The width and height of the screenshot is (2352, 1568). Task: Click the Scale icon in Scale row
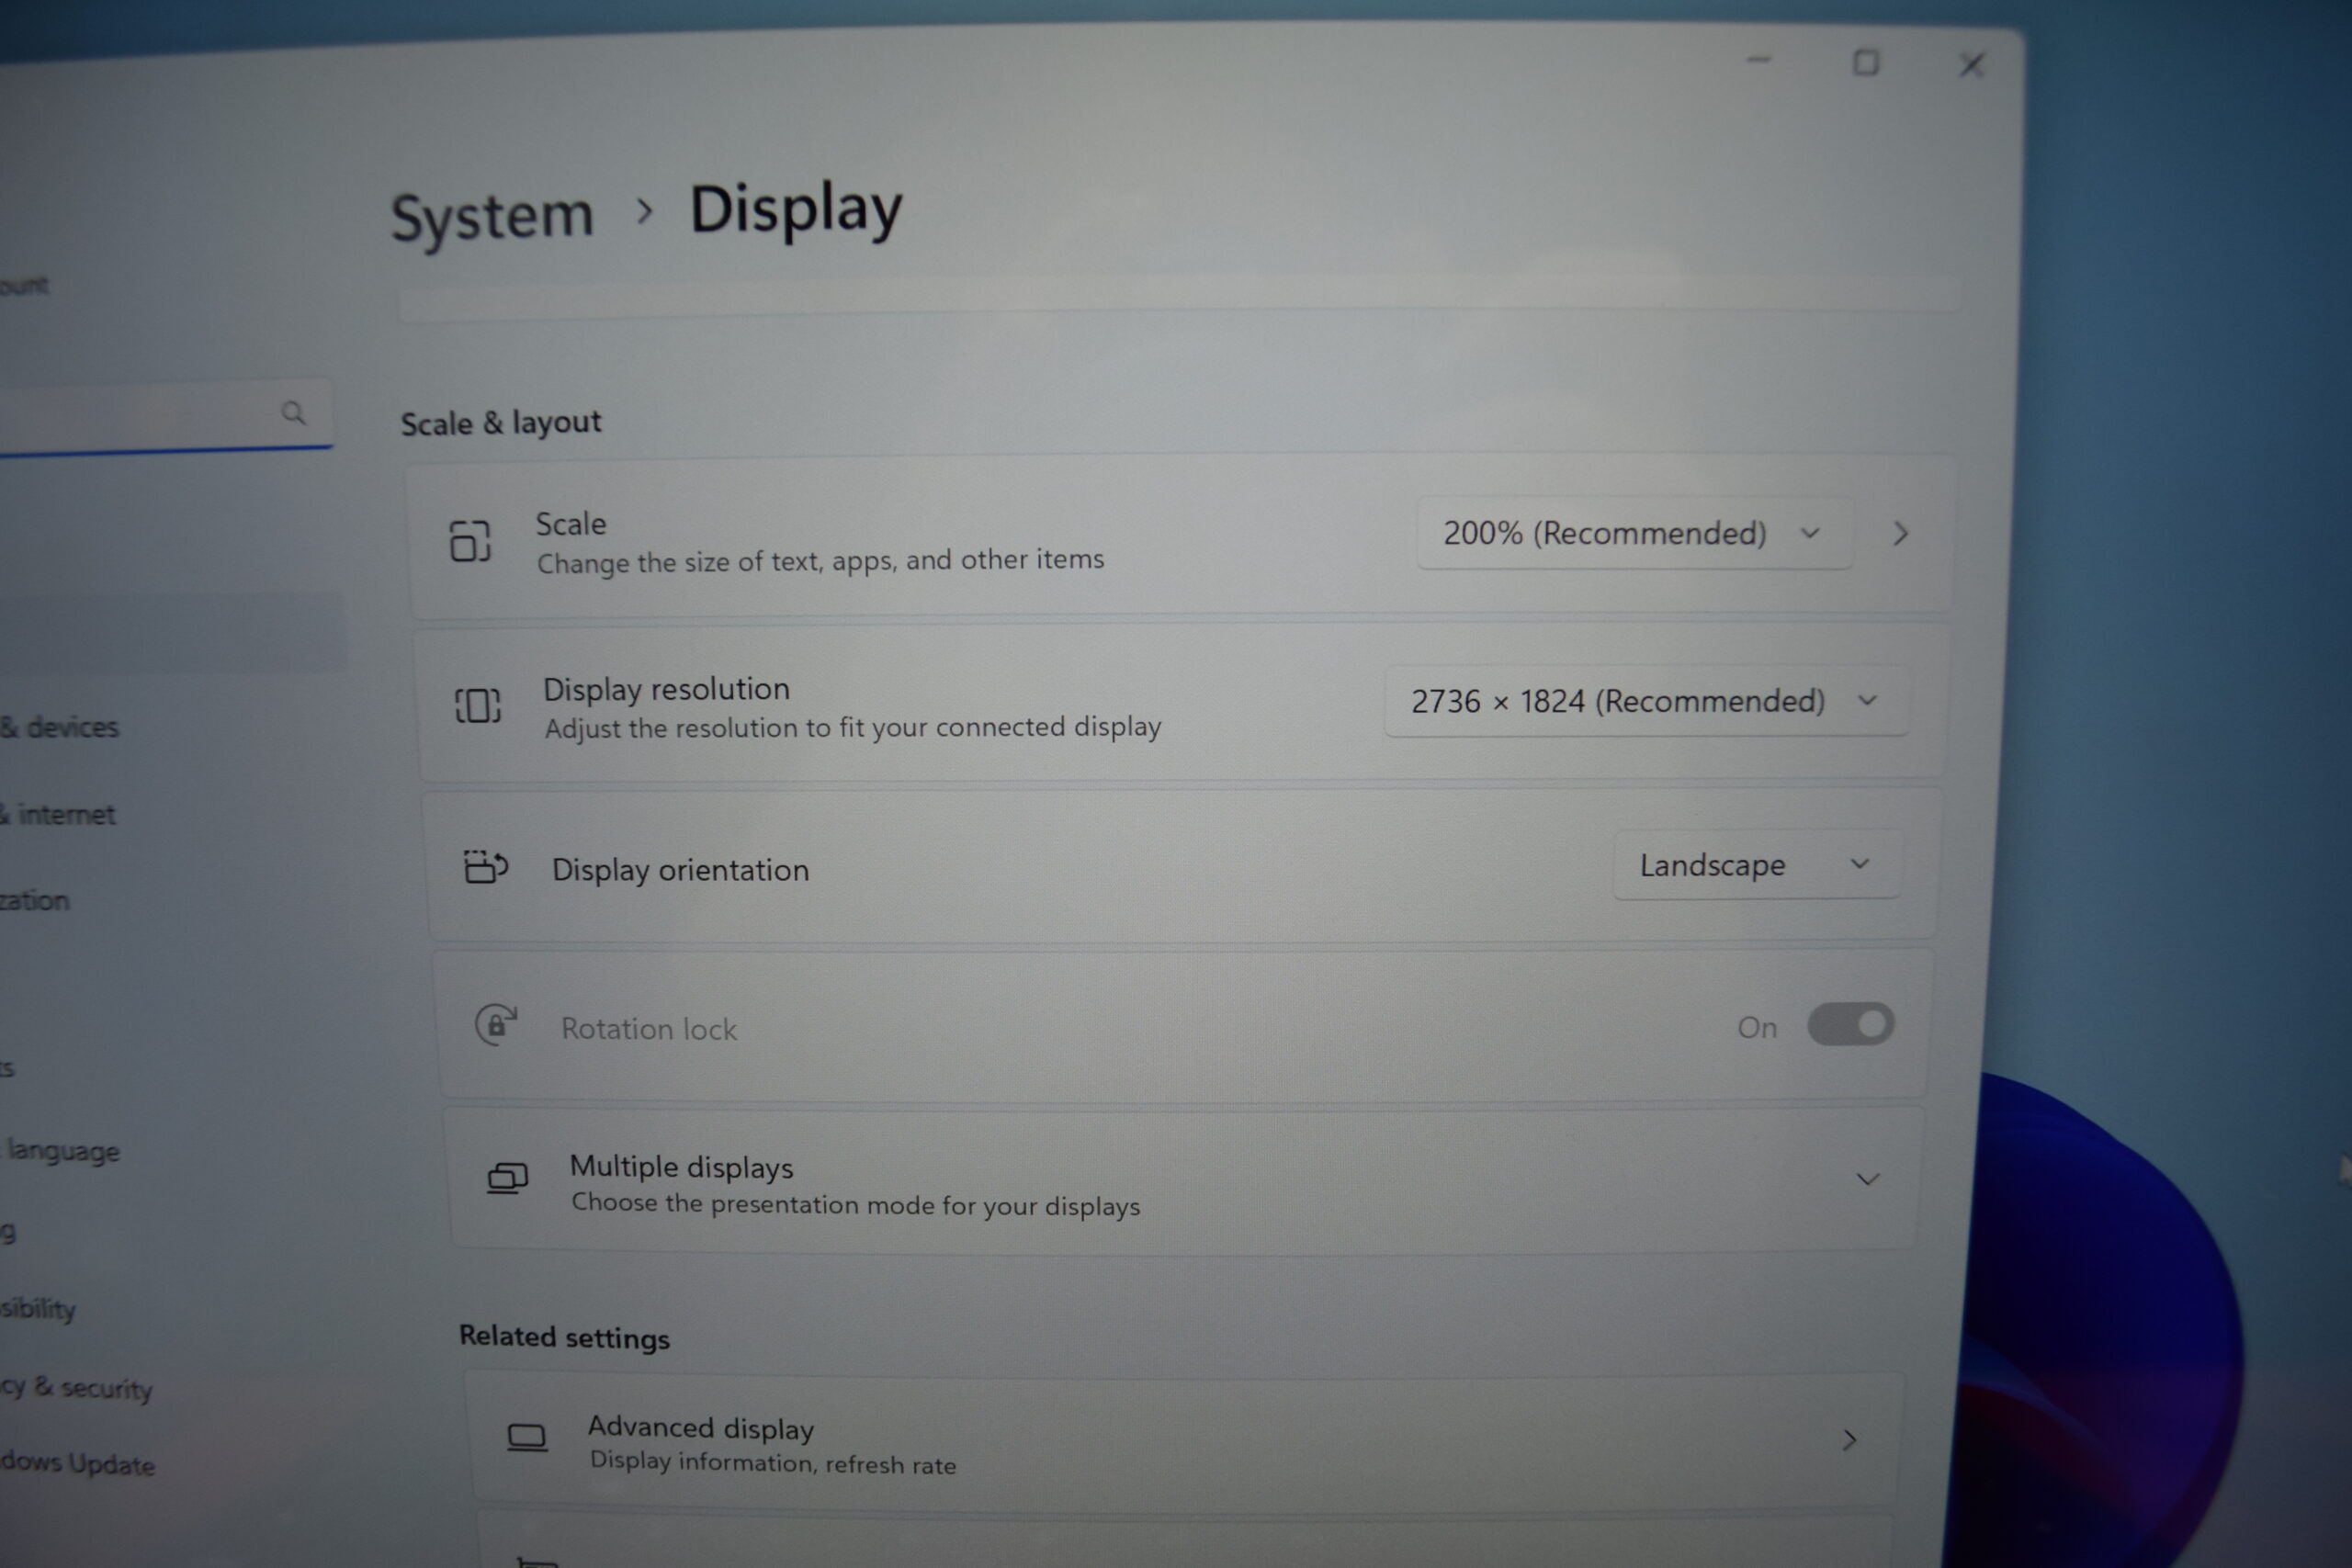tap(470, 541)
